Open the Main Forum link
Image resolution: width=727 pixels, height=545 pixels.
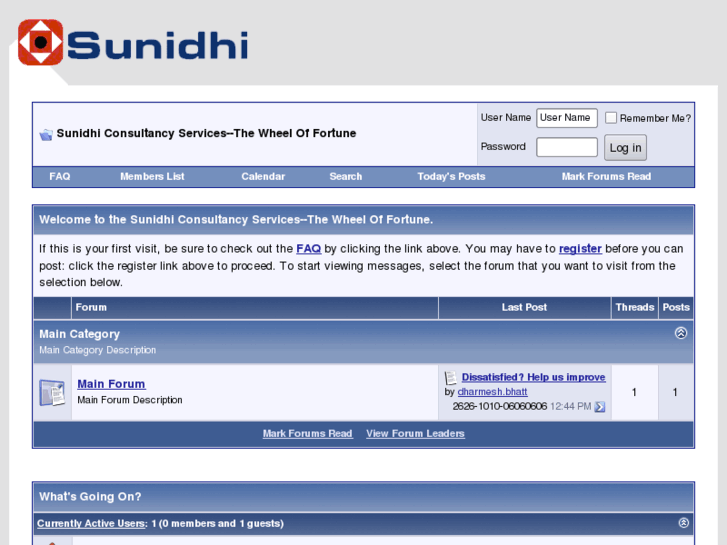coord(111,384)
